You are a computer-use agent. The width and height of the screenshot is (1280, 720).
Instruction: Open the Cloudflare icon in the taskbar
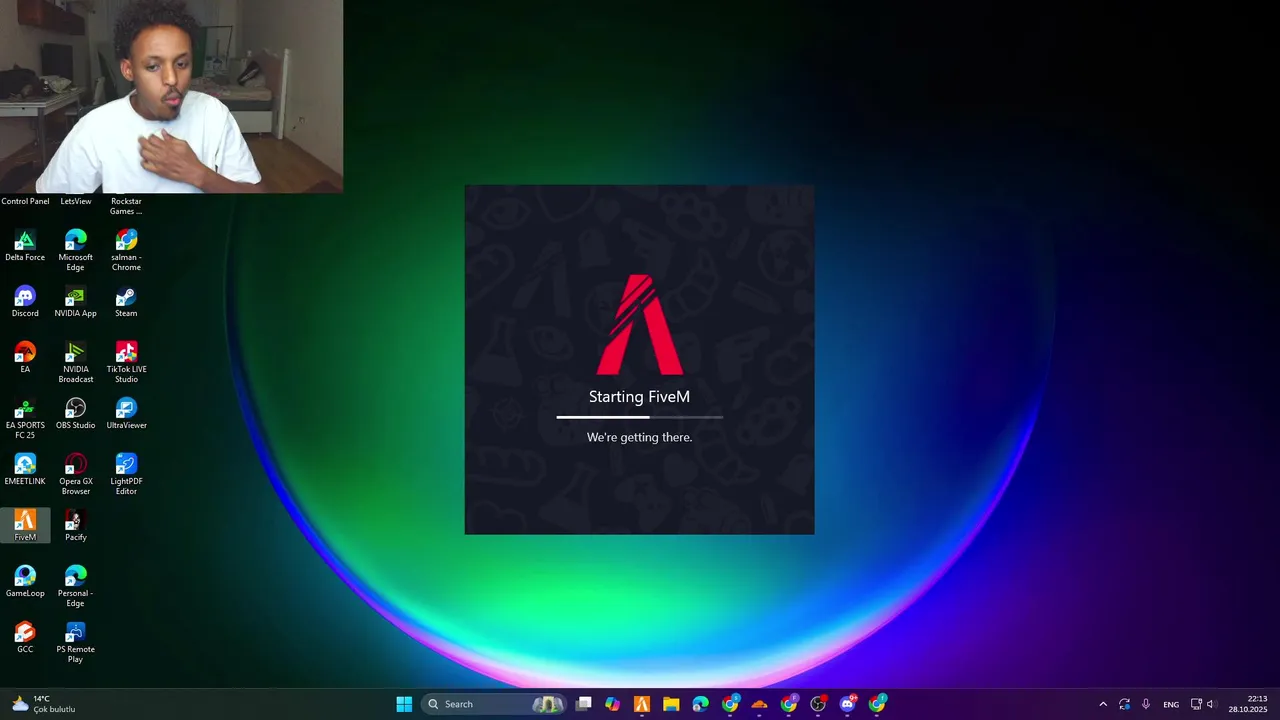[759, 704]
